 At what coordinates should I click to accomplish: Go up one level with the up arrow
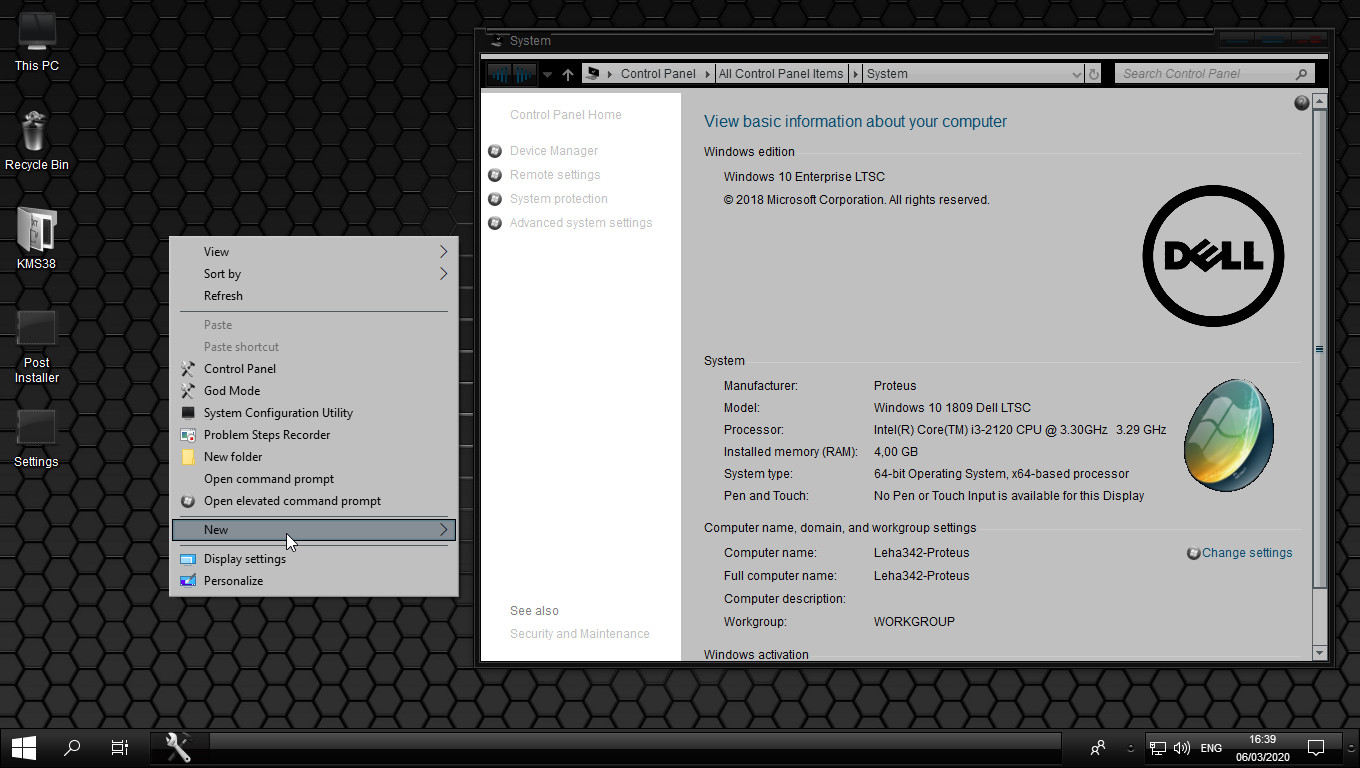pos(568,74)
